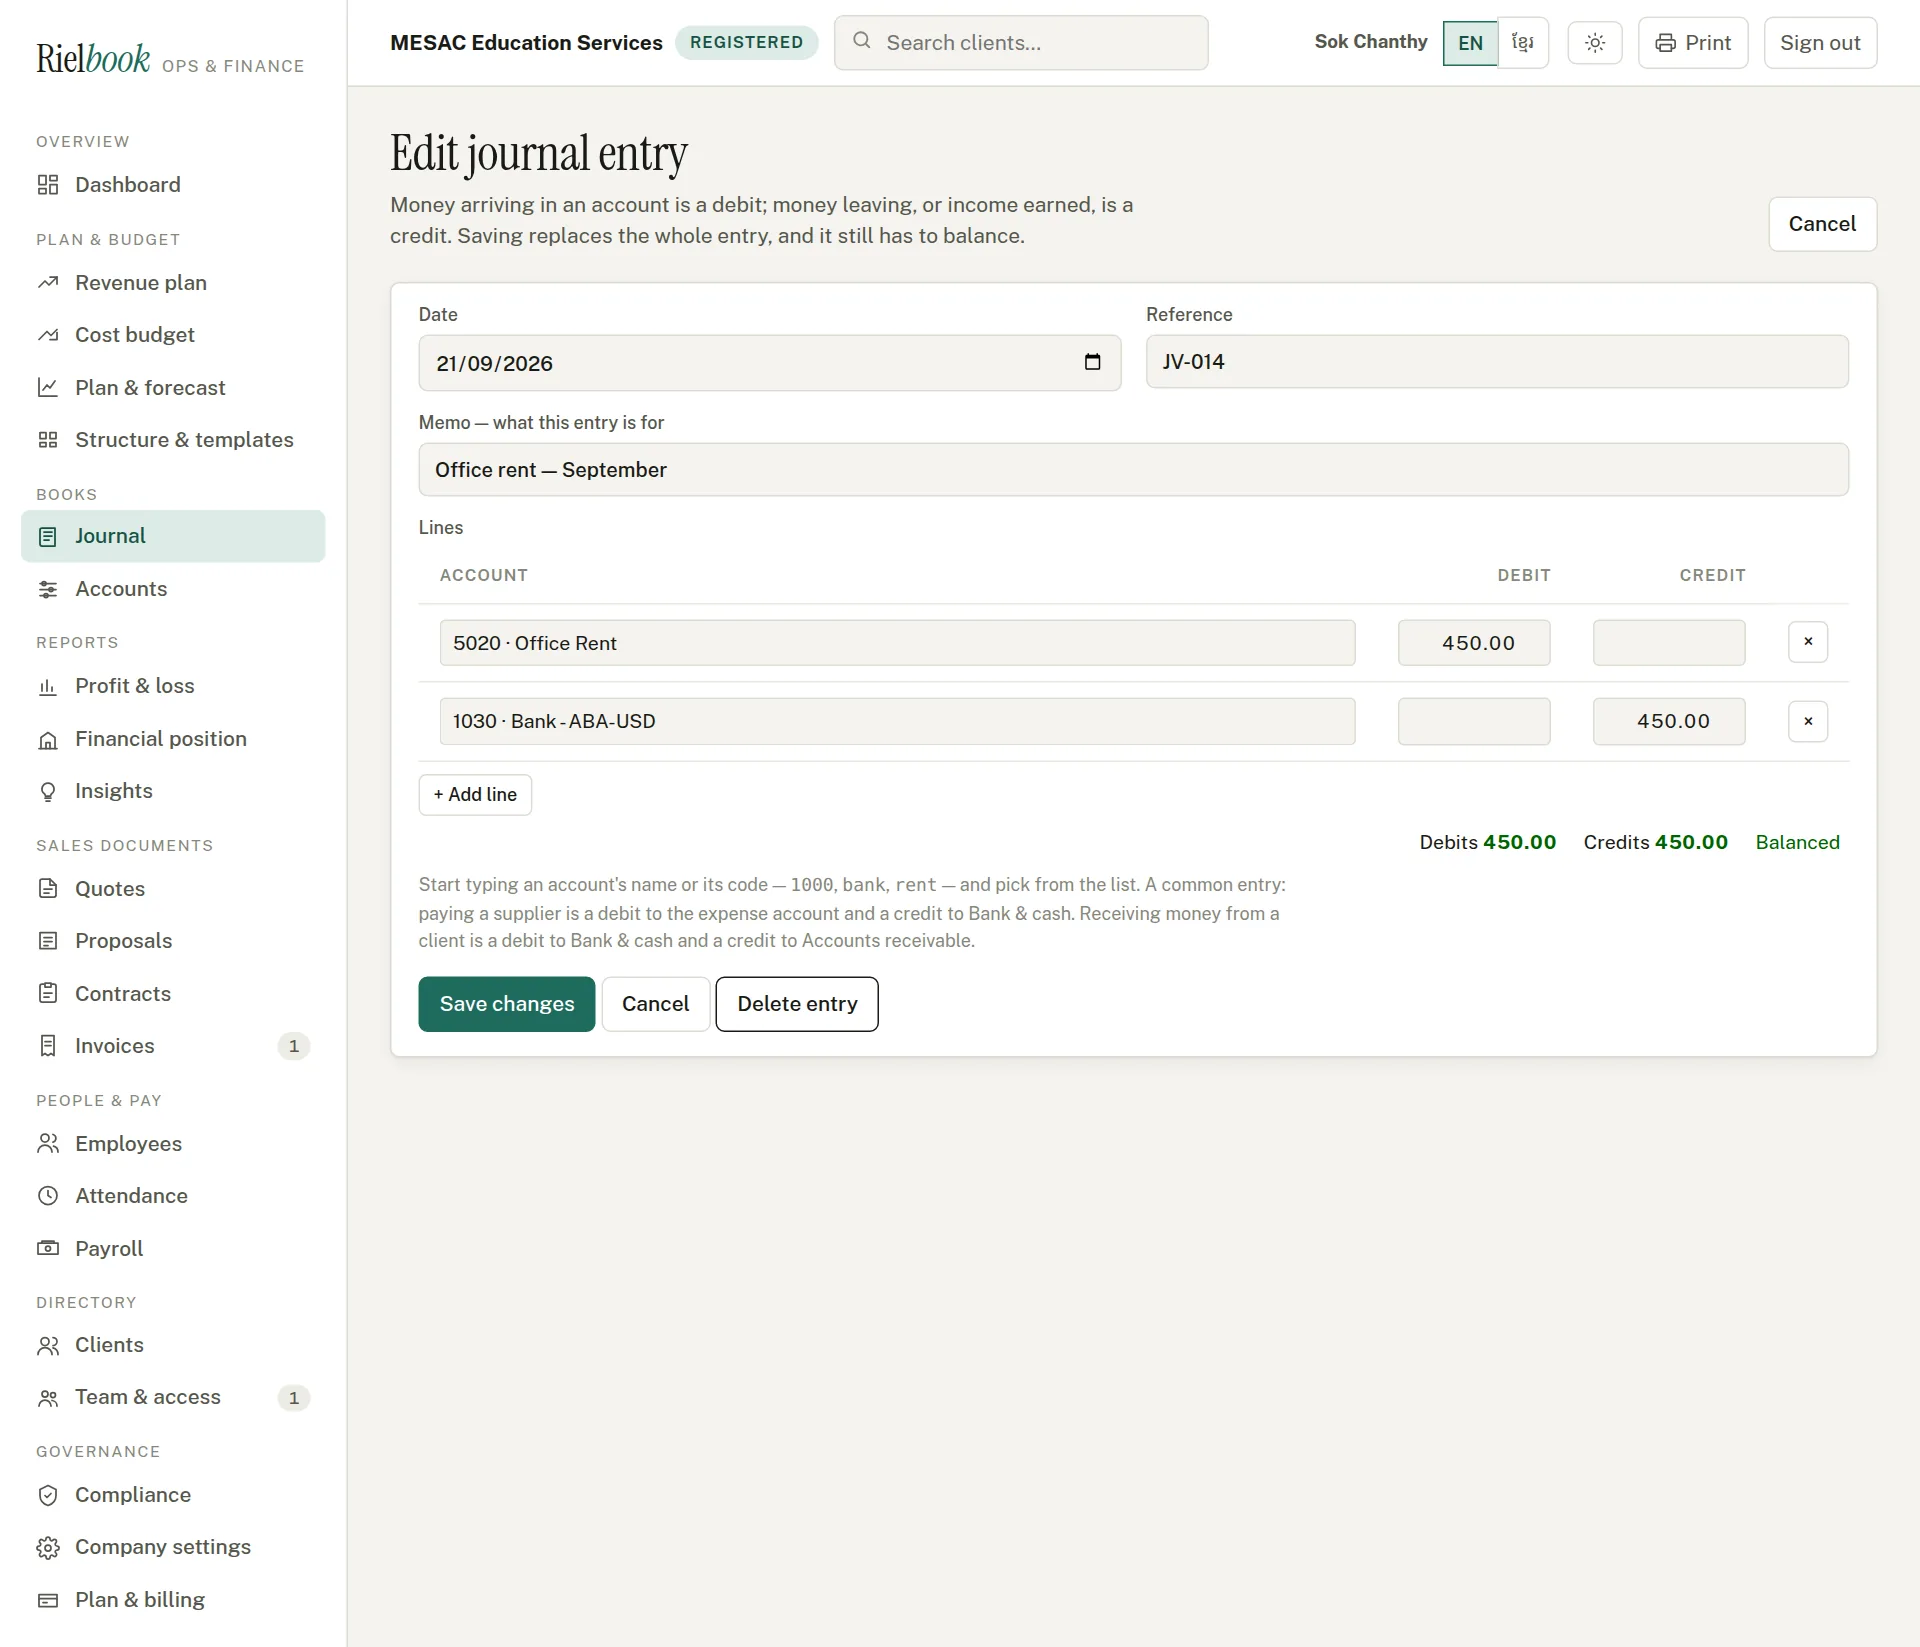Click the Print printer icon
The width and height of the screenshot is (1920, 1647).
(x=1665, y=43)
